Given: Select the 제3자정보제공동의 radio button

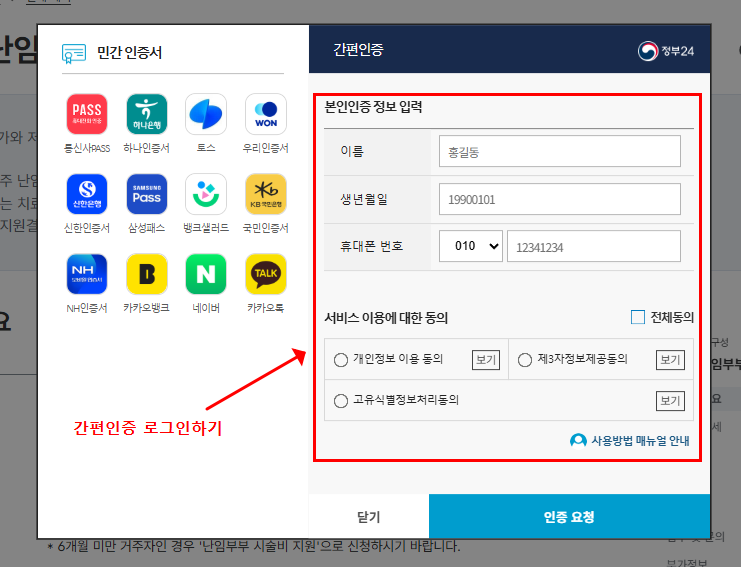Looking at the screenshot, I should point(525,360).
